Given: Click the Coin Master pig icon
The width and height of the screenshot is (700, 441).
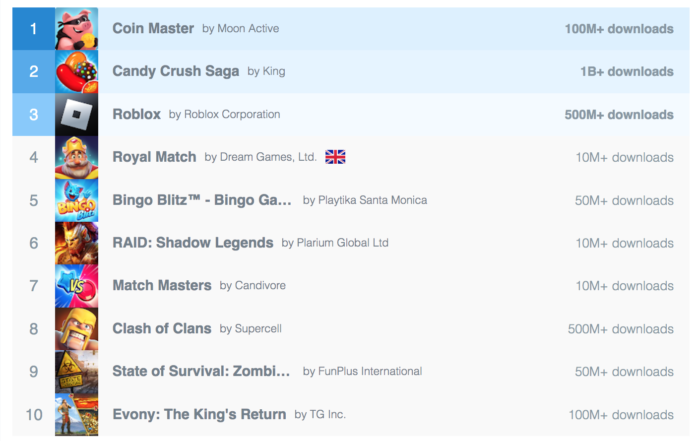Looking at the screenshot, I should (76, 28).
